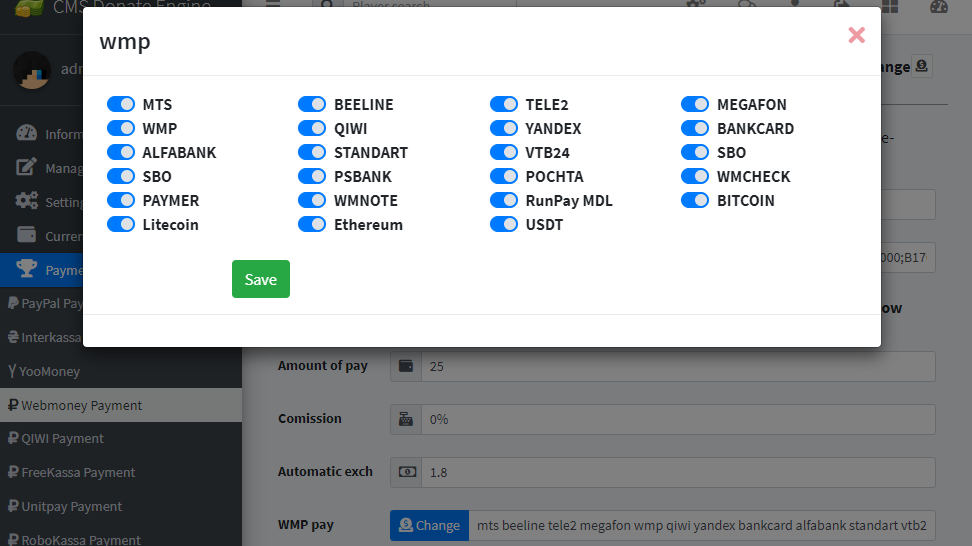
Task: Click the Change button for WMP pay
Action: tap(429, 525)
